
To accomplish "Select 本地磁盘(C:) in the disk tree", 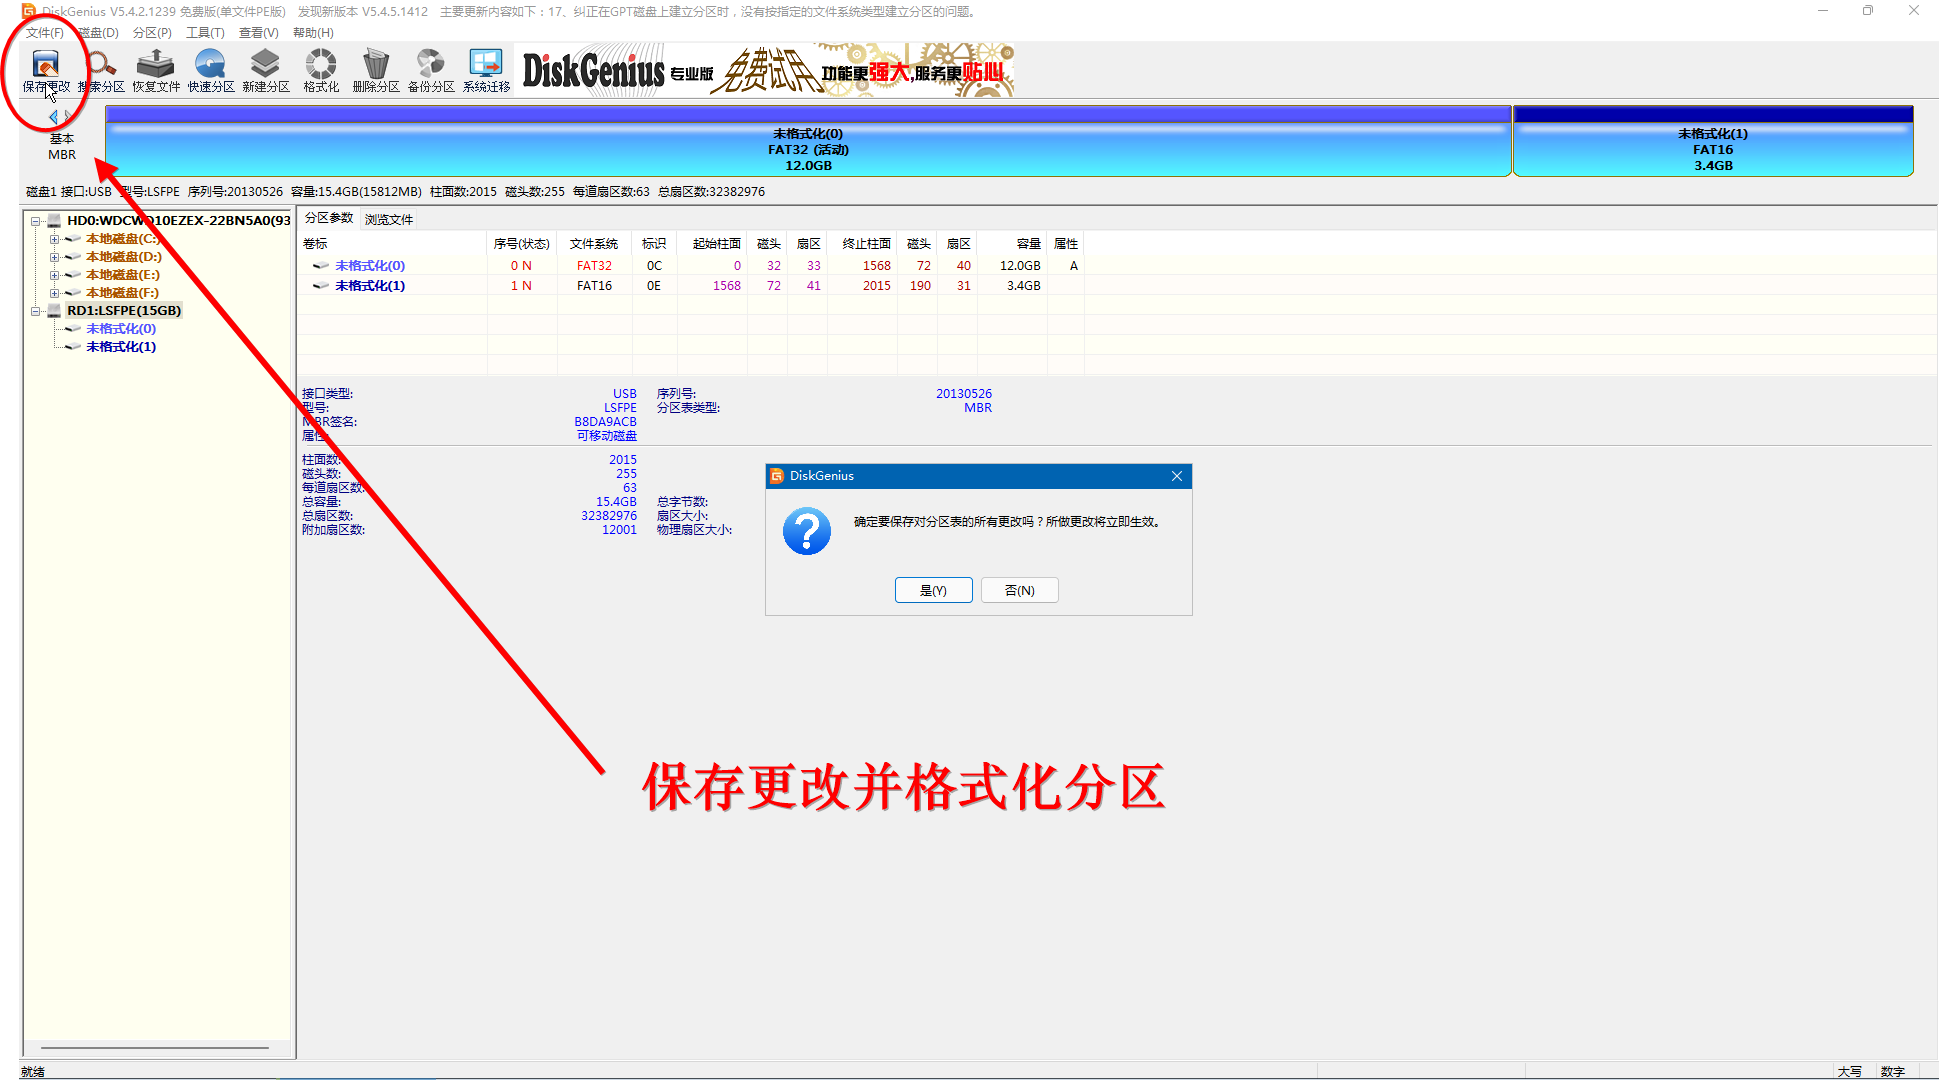I will point(123,239).
